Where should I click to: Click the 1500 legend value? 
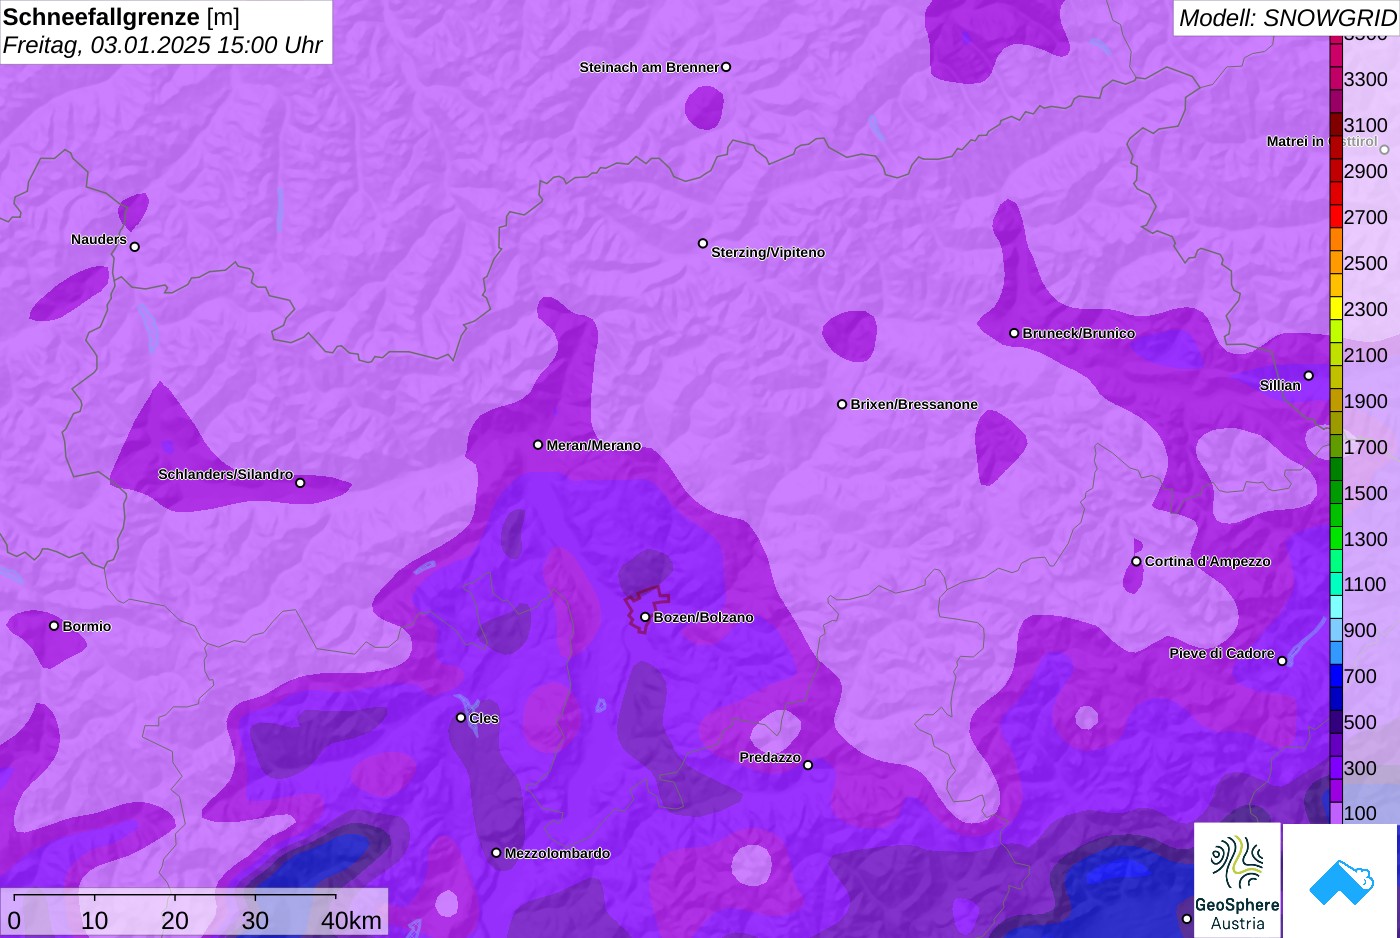[x=1366, y=493]
